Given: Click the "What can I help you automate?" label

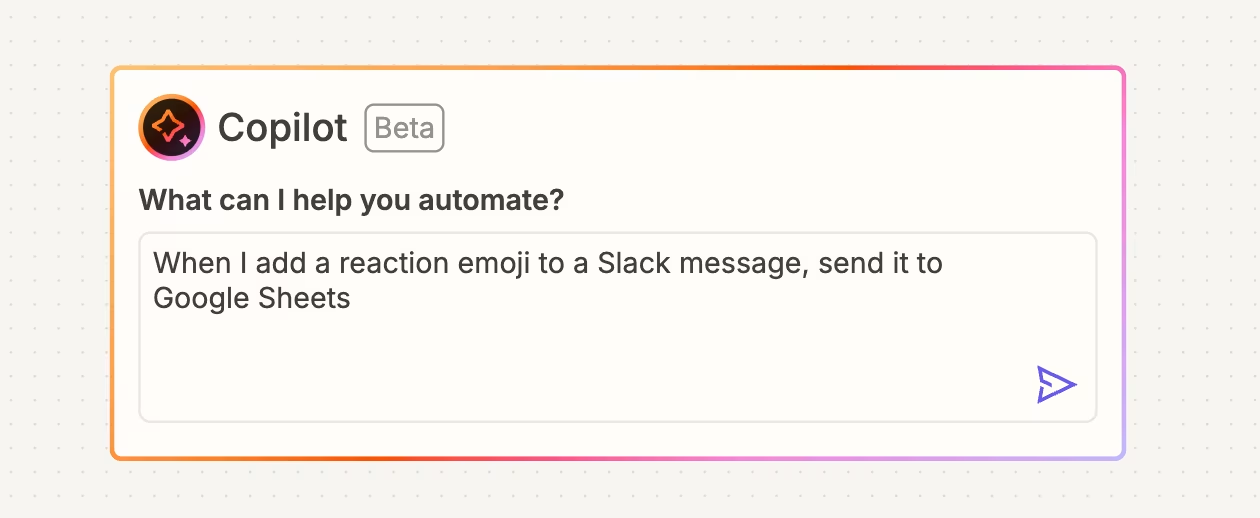Looking at the screenshot, I should tap(352, 200).
